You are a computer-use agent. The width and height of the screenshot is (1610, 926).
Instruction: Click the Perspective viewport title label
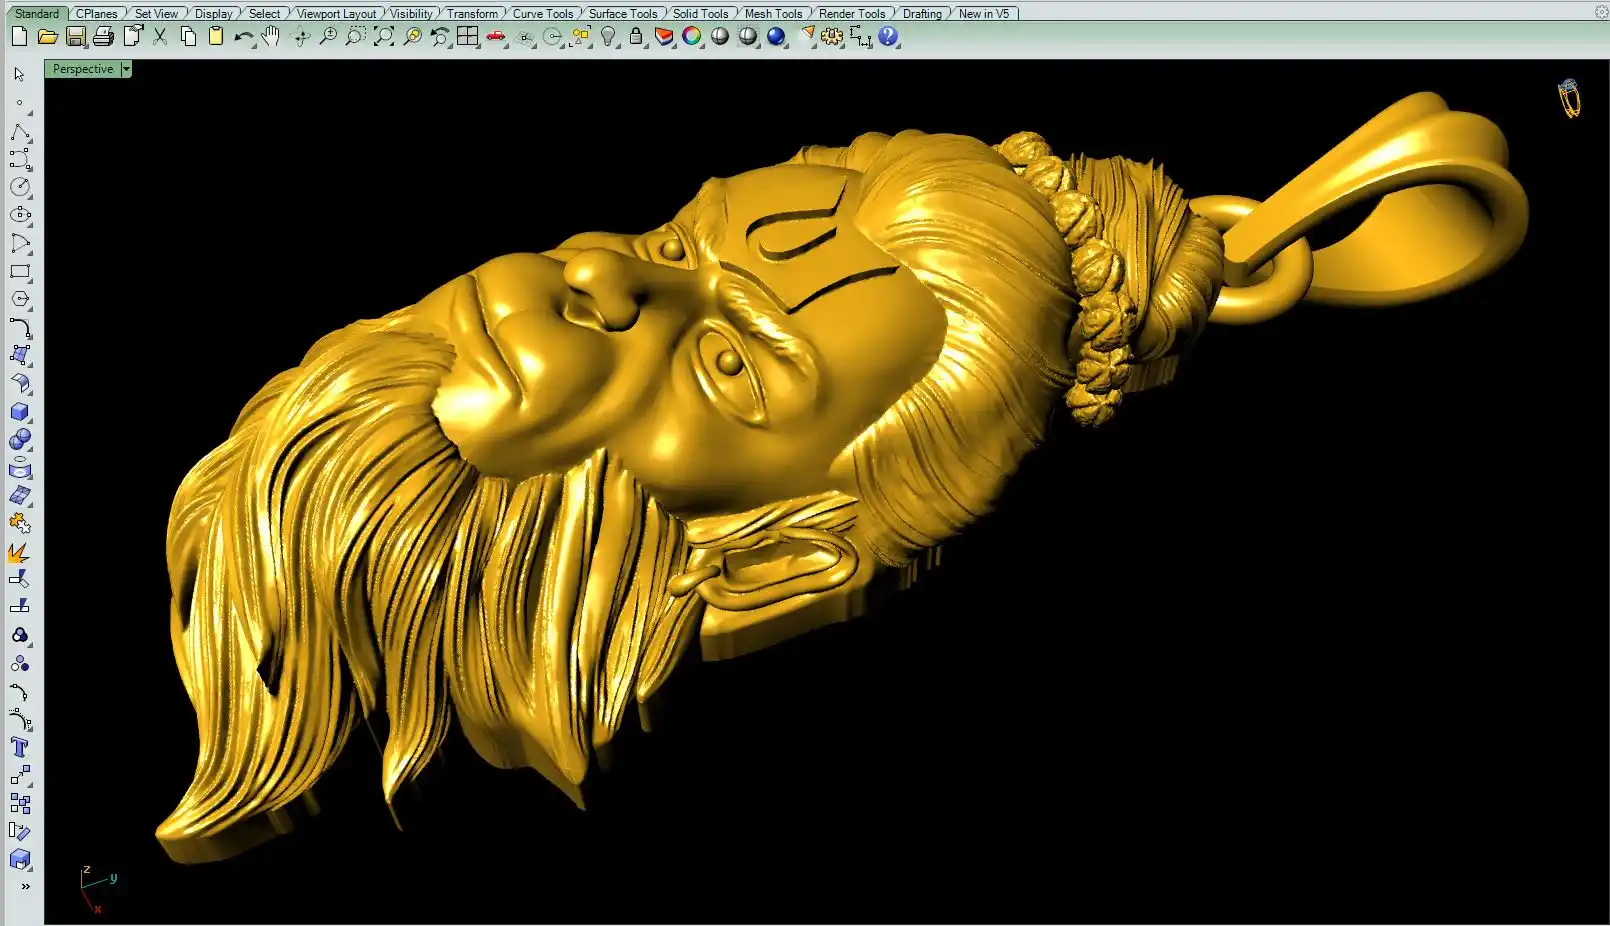(83, 69)
